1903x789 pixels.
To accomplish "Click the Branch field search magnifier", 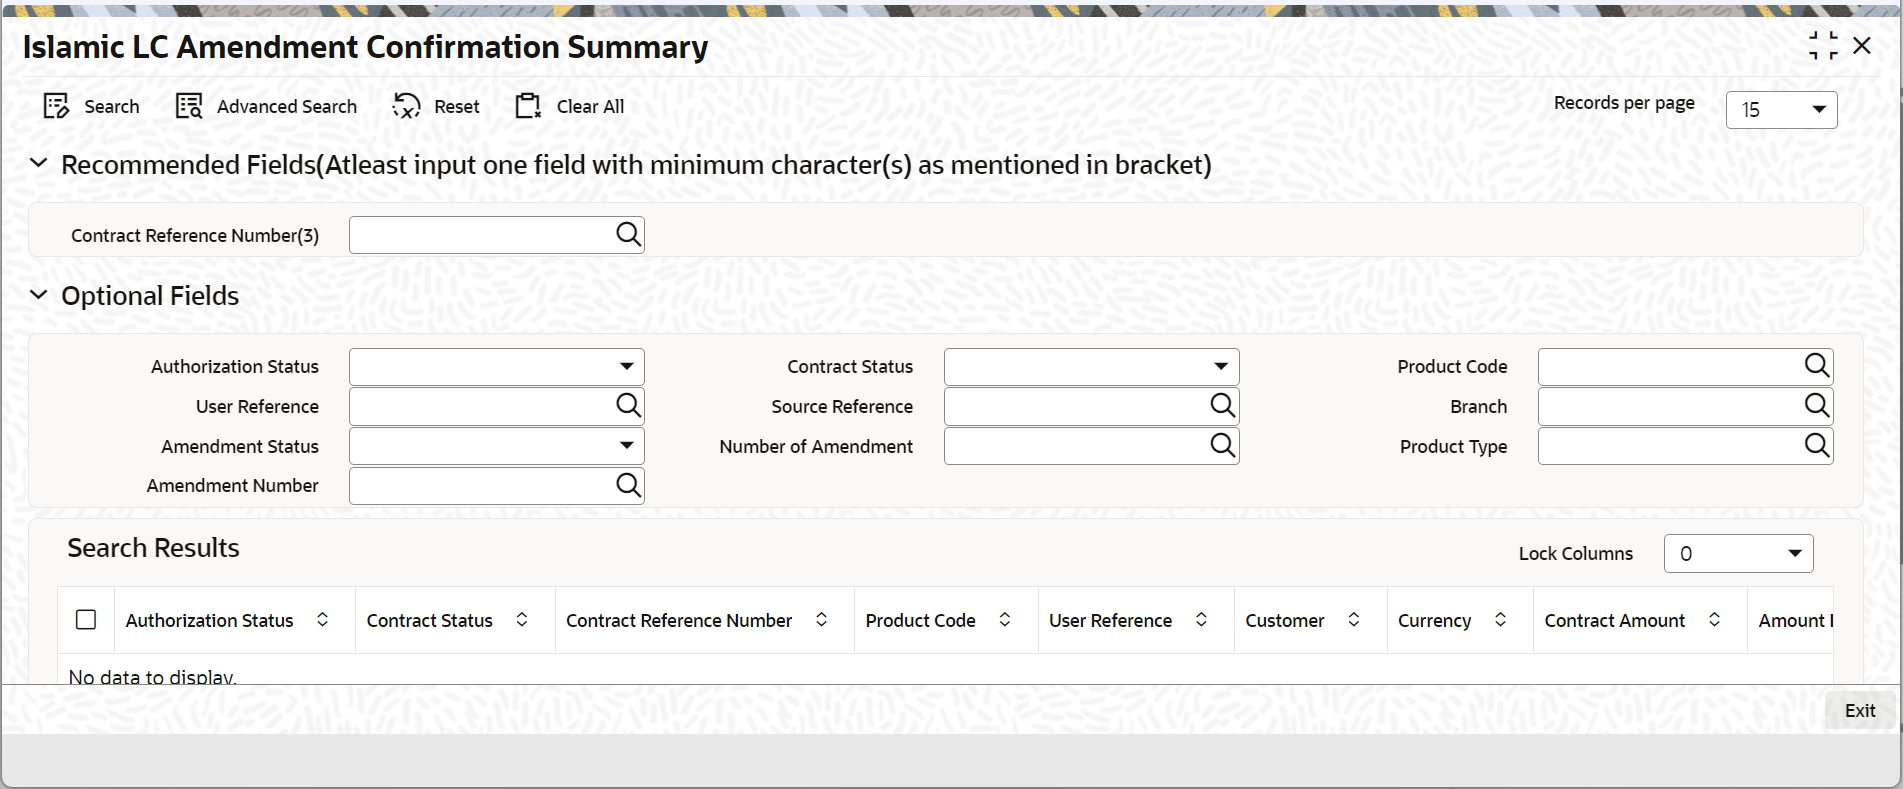I will click(1817, 405).
